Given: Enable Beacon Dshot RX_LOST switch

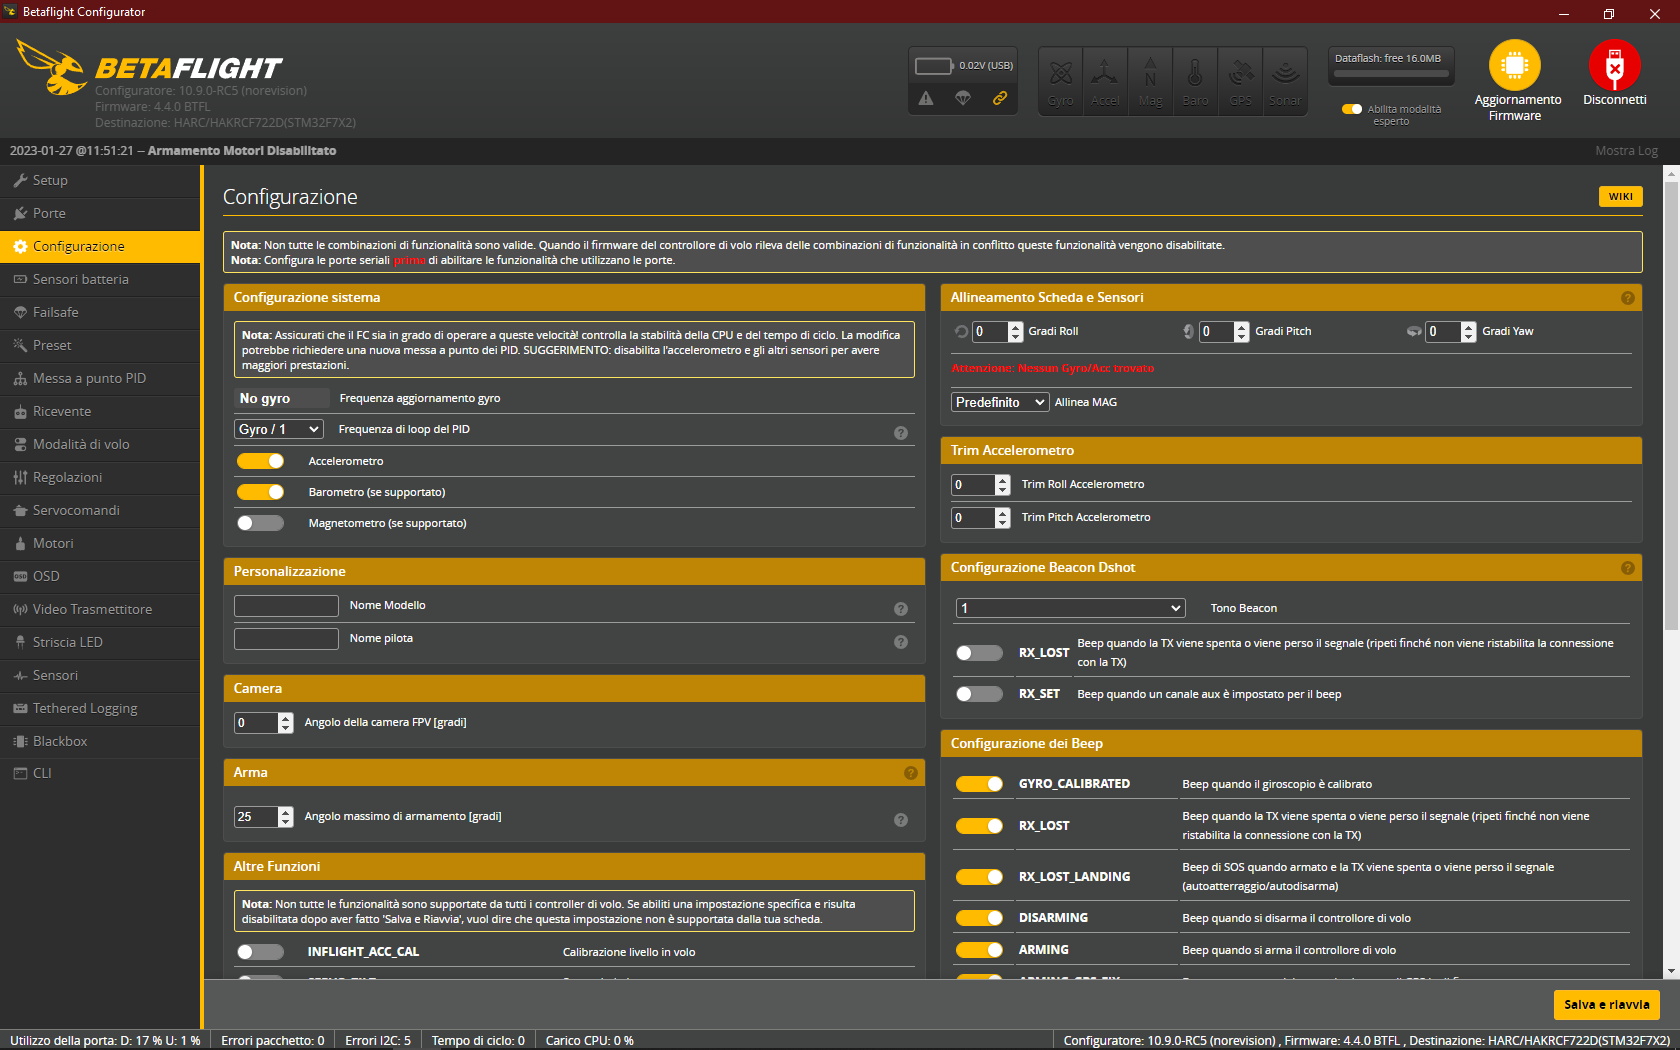Looking at the screenshot, I should [979, 653].
